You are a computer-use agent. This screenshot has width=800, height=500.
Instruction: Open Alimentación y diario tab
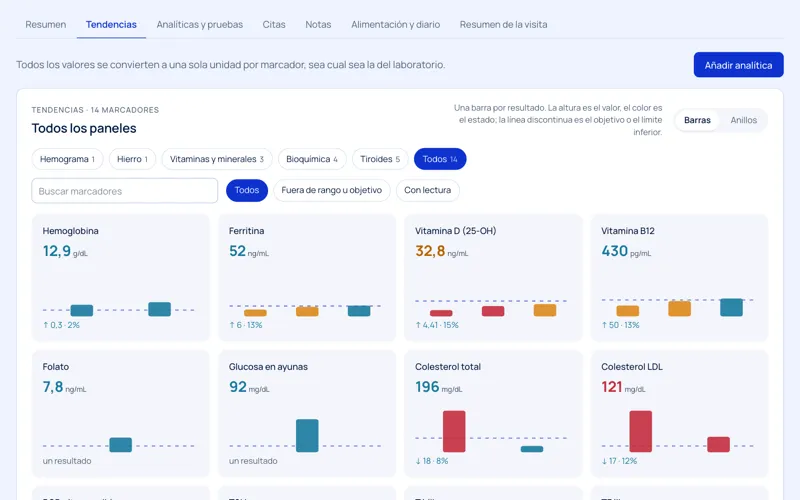point(395,24)
